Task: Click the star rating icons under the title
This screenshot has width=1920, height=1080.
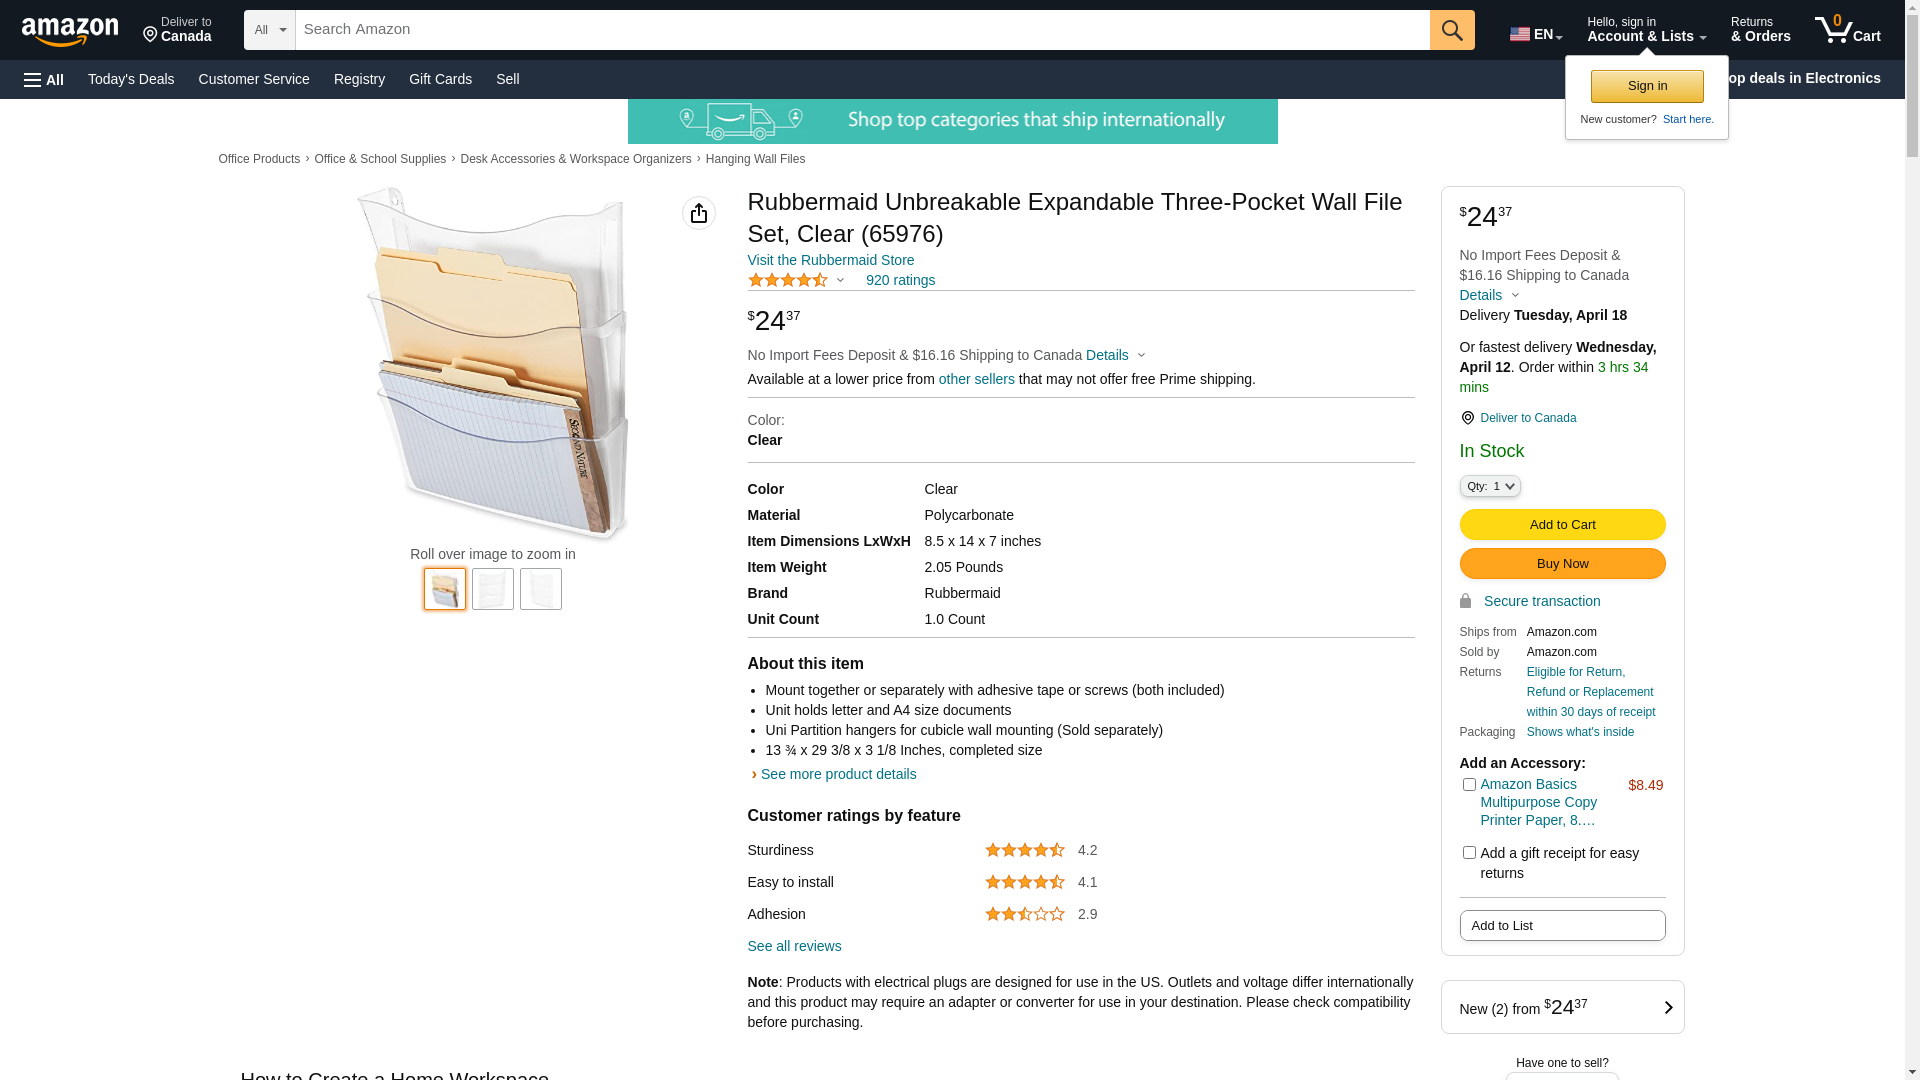Action: coord(788,281)
